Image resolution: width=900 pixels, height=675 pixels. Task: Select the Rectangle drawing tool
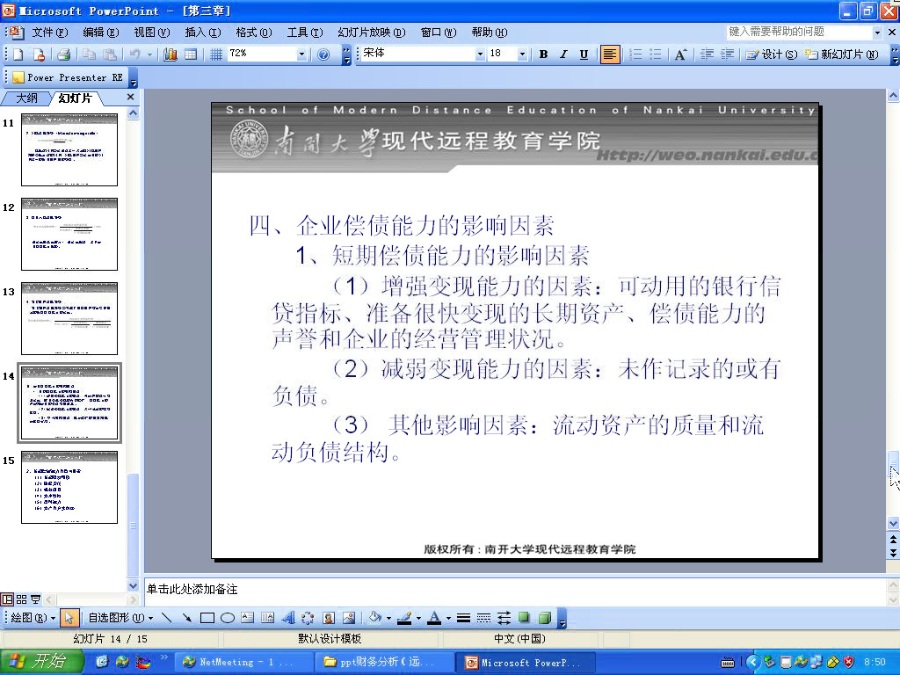point(207,618)
